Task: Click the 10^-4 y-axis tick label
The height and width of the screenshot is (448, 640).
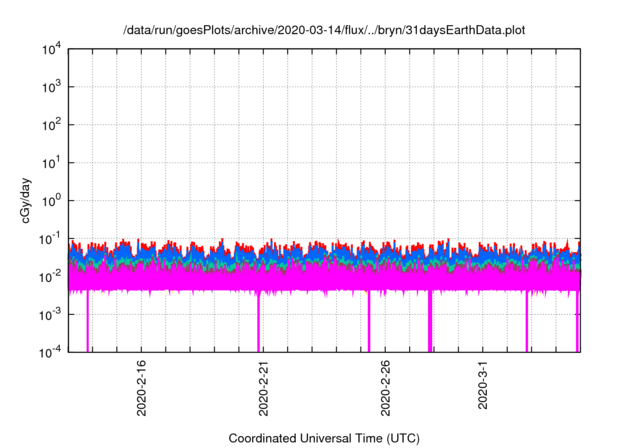Action: point(47,351)
